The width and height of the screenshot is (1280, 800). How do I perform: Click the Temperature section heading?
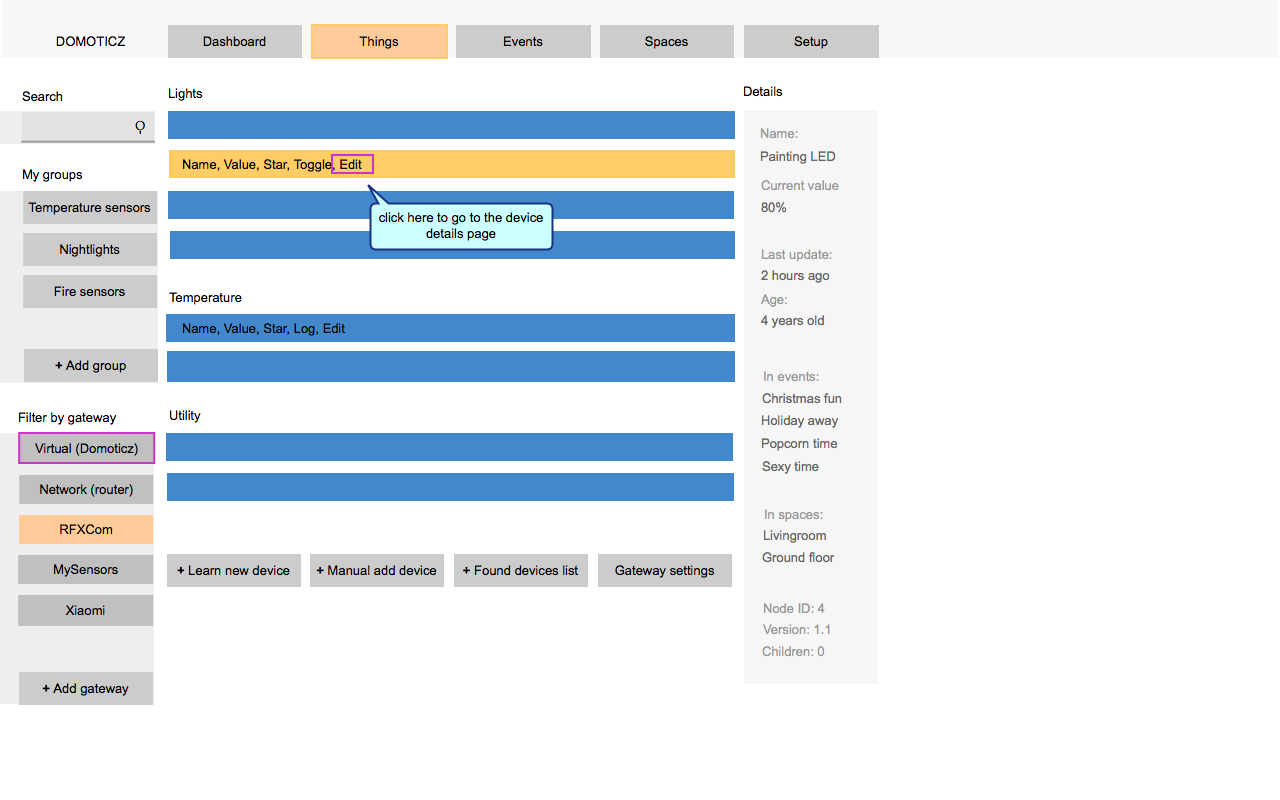pyautogui.click(x=206, y=298)
